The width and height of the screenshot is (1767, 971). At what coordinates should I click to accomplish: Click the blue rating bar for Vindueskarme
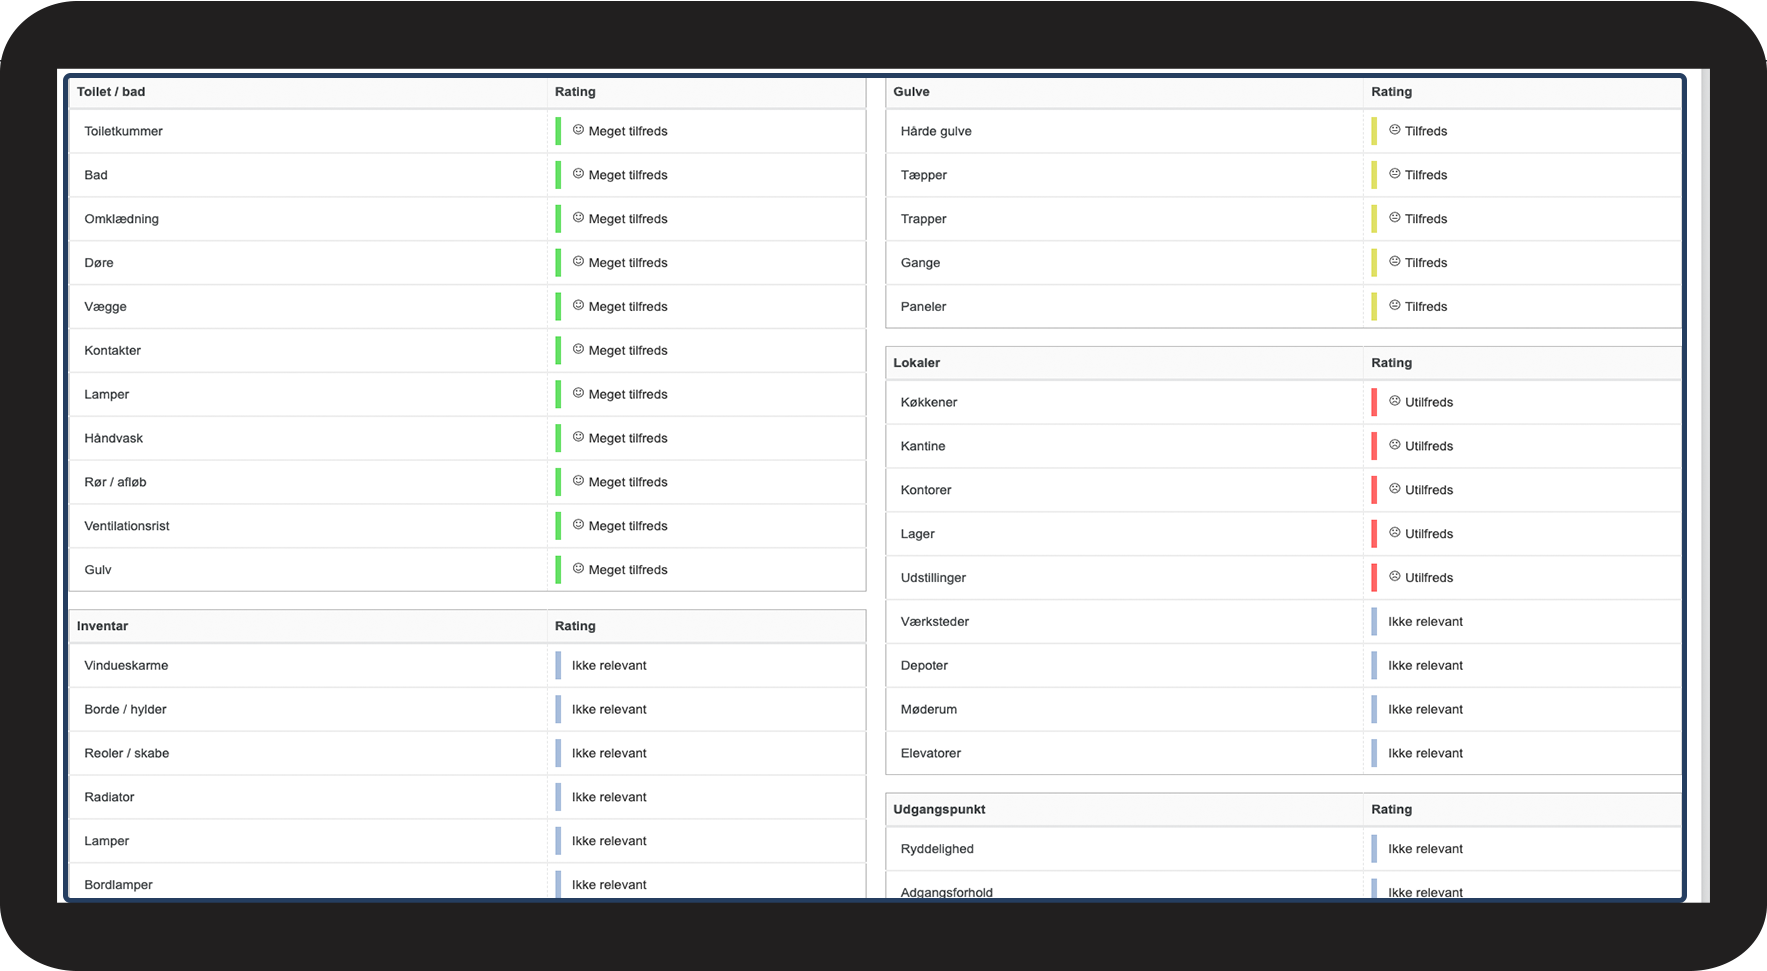[x=558, y=665]
